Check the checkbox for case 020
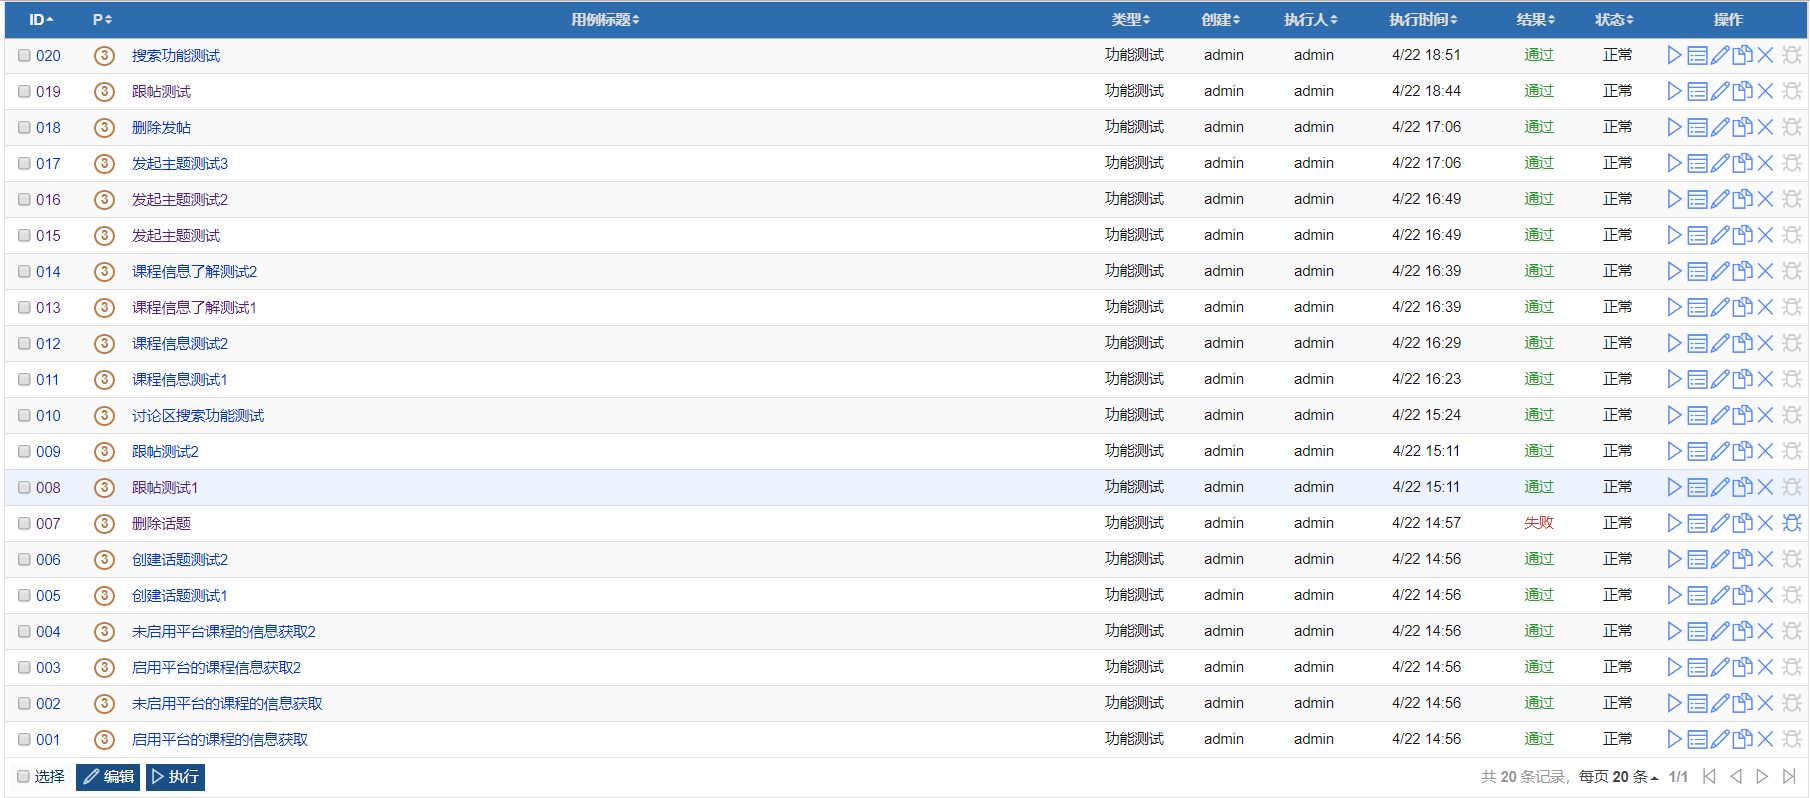 [x=24, y=56]
